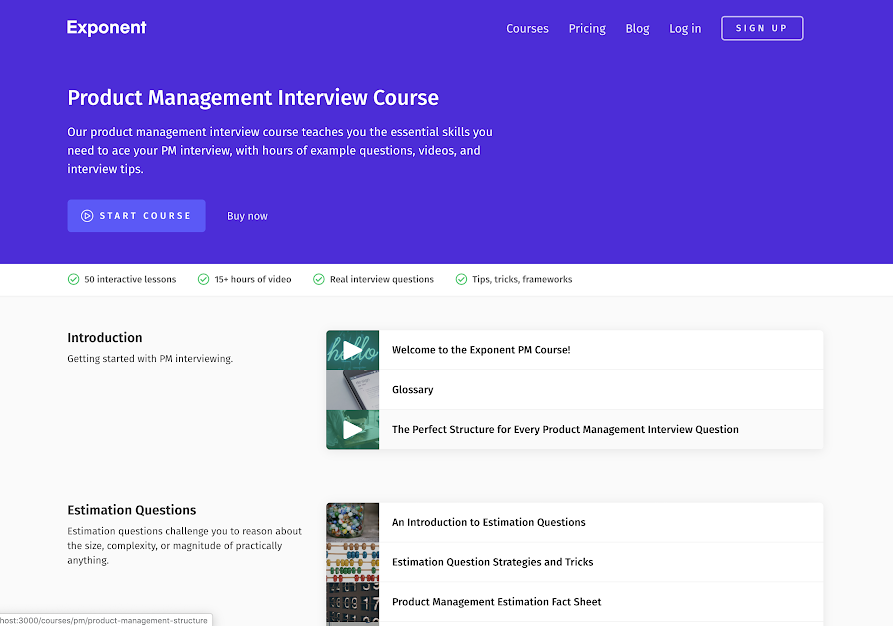
Task: Go to the Blog page
Action: [x=637, y=28]
